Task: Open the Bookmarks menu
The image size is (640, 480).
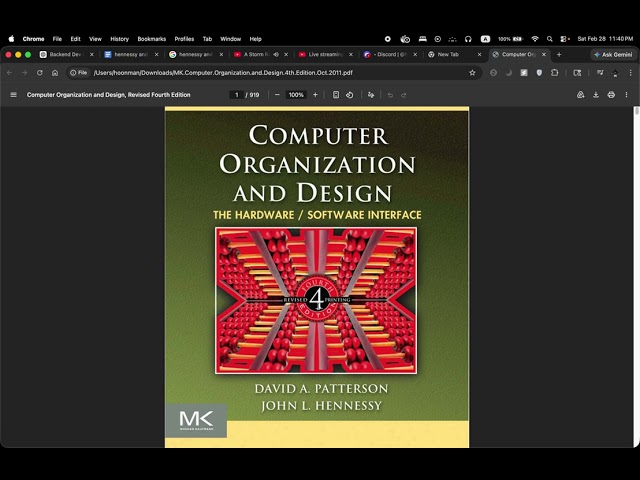Action: coord(151,39)
